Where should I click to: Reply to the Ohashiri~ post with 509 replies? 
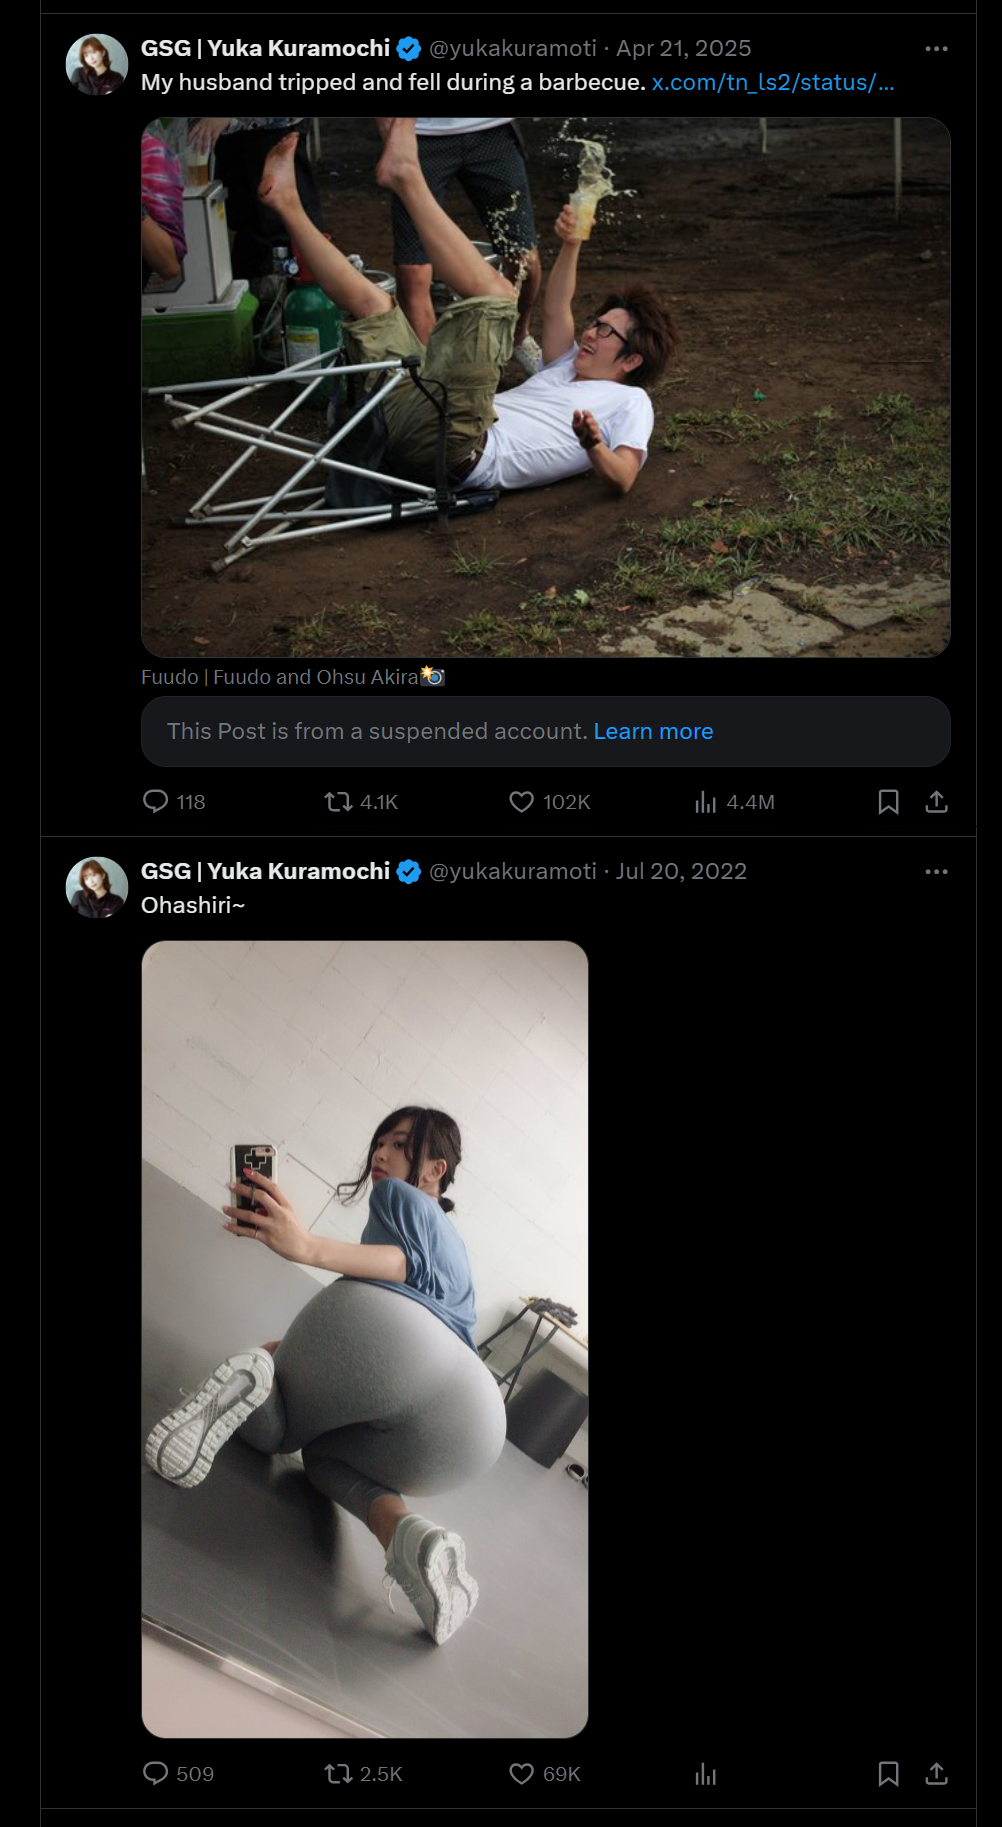tap(178, 1773)
